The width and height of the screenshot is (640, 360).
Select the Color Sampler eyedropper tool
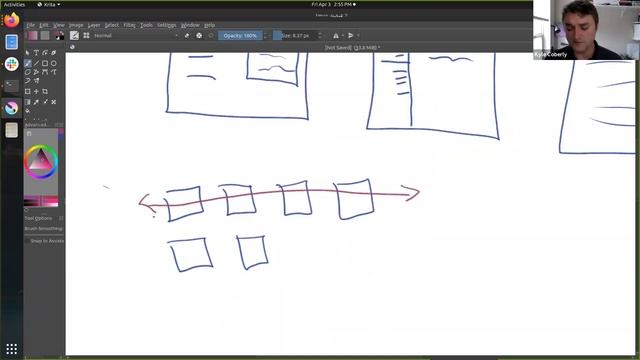36,102
